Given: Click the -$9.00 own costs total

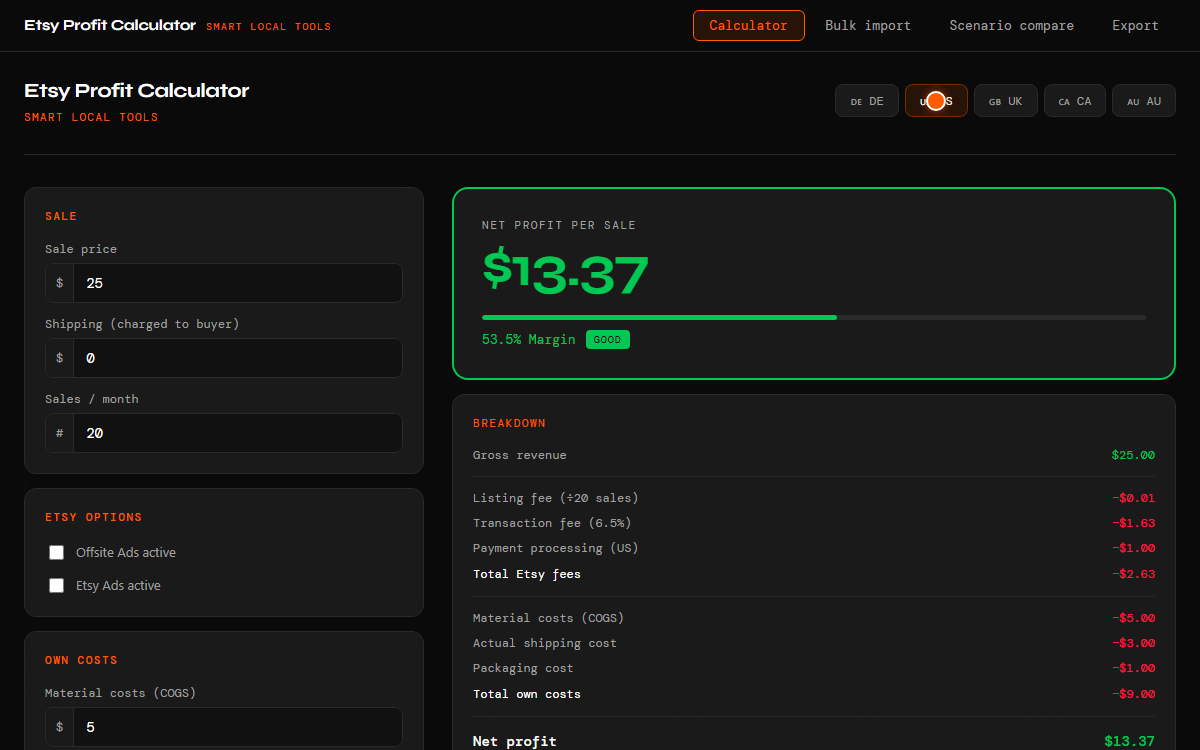Looking at the screenshot, I should (1133, 694).
